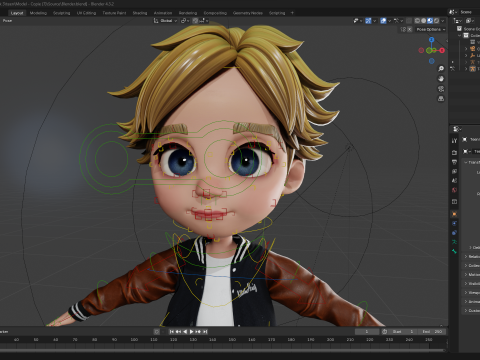This screenshot has width=480, height=360.
Task: Select wireframe viewport shading
Action: 417,21
